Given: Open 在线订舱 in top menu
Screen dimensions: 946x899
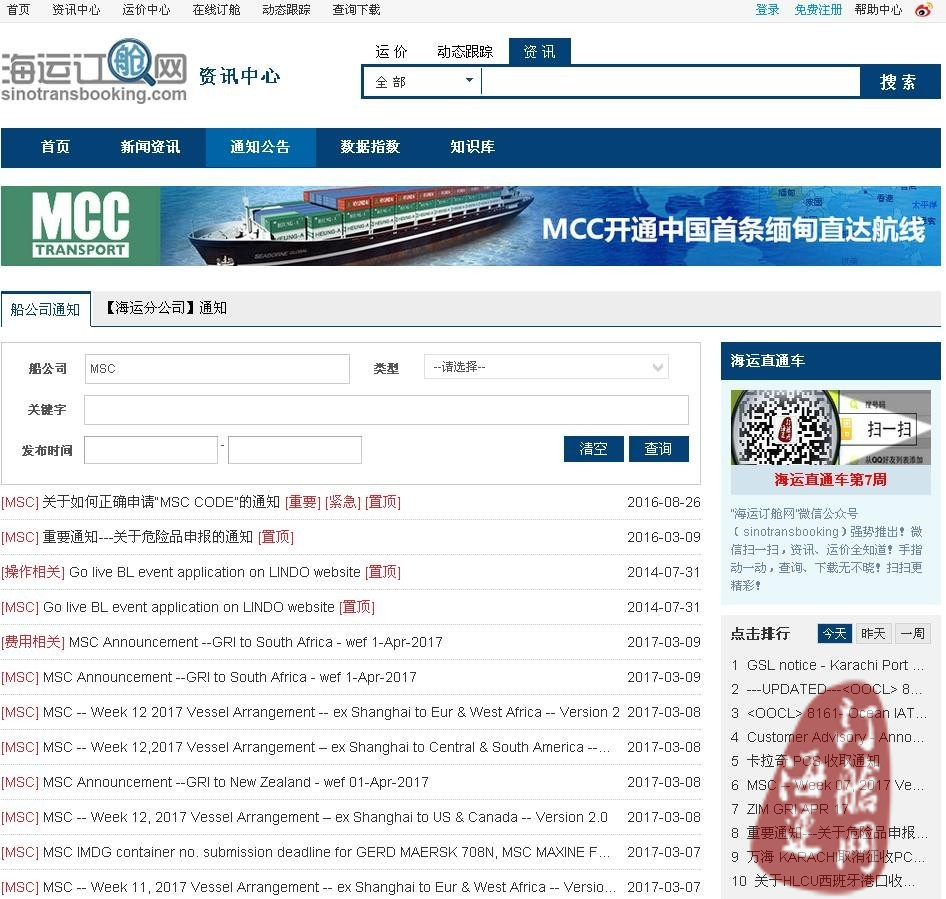Looking at the screenshot, I should [216, 10].
